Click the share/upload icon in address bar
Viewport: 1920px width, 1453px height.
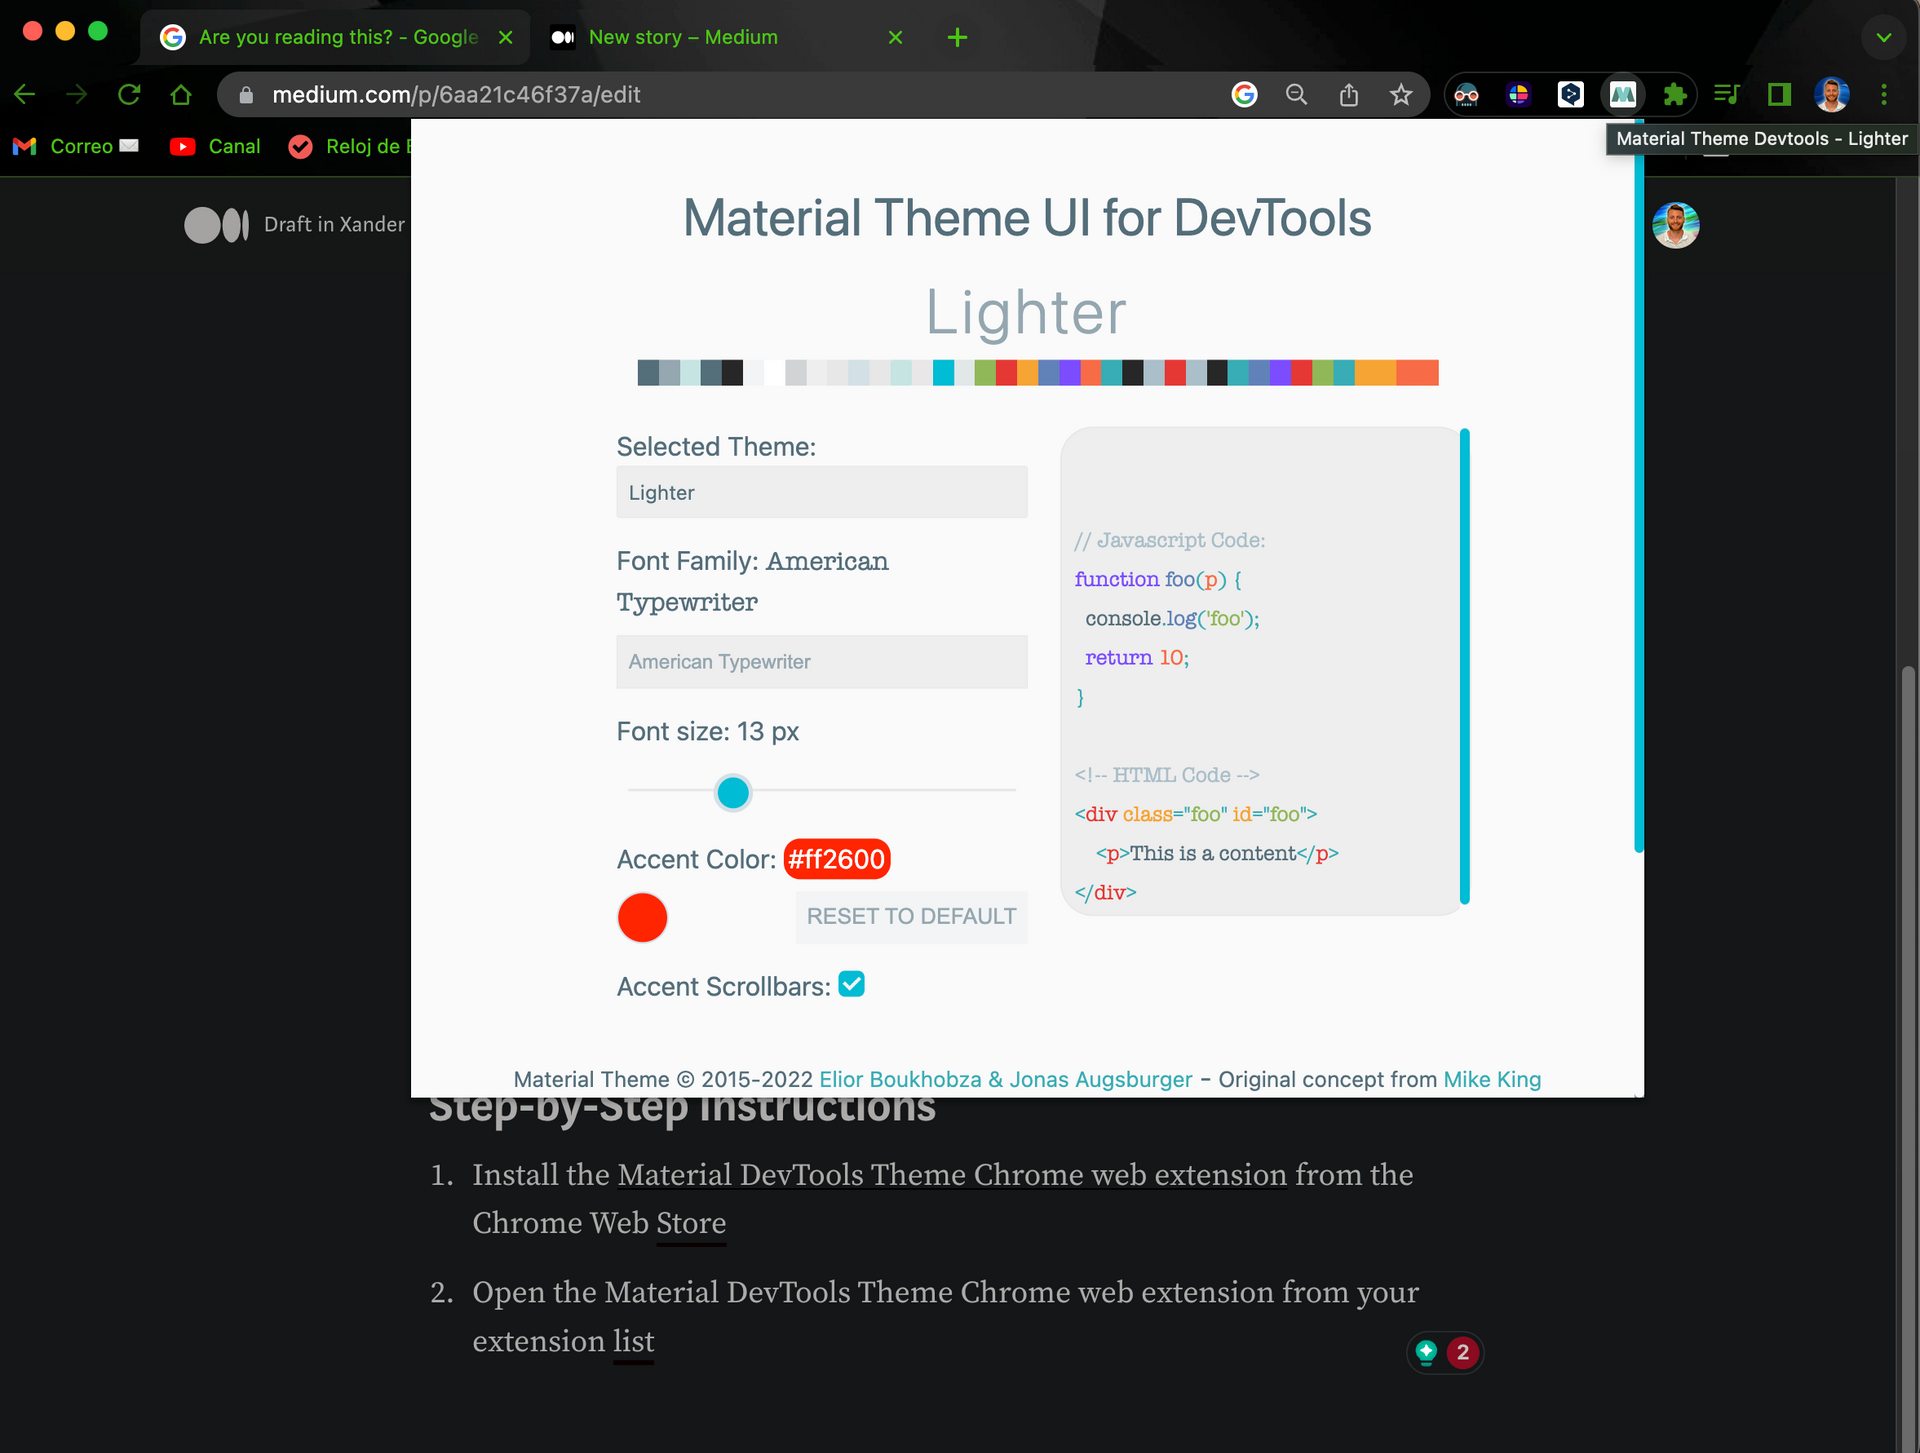pos(1349,94)
